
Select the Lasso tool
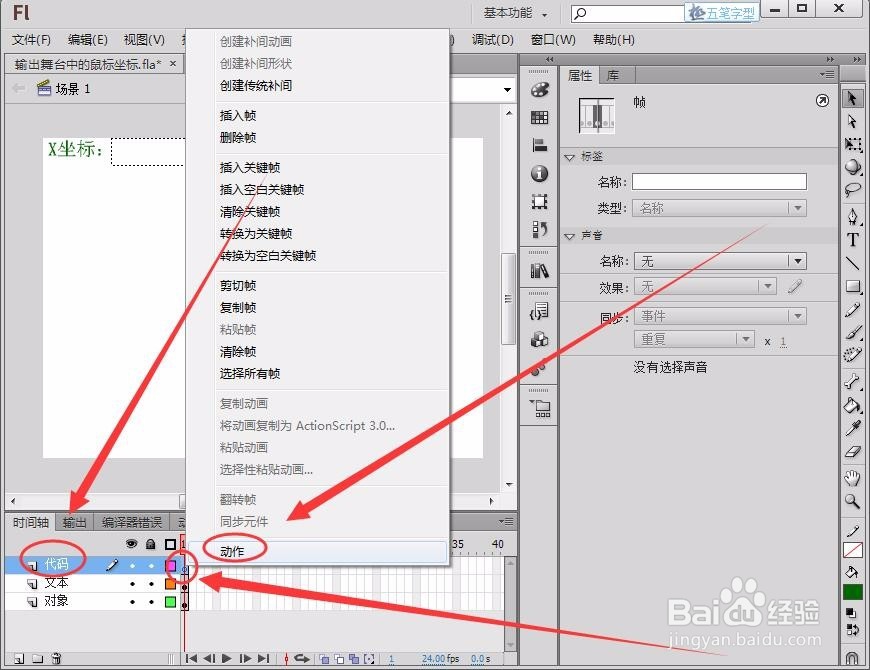[852, 190]
